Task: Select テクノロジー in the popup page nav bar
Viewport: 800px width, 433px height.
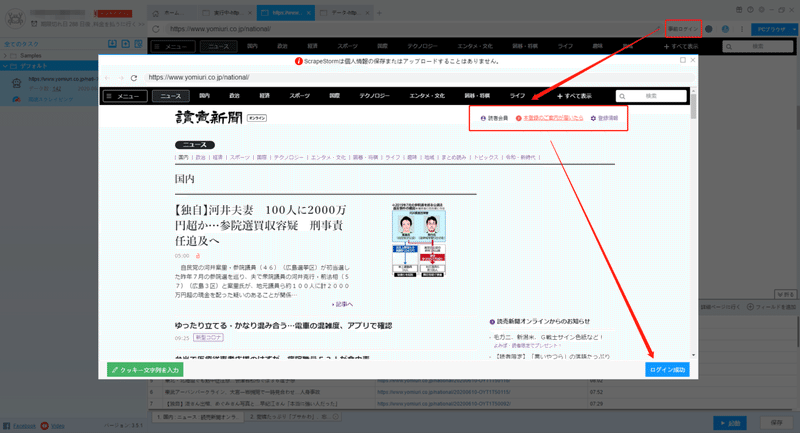Action: click(374, 96)
